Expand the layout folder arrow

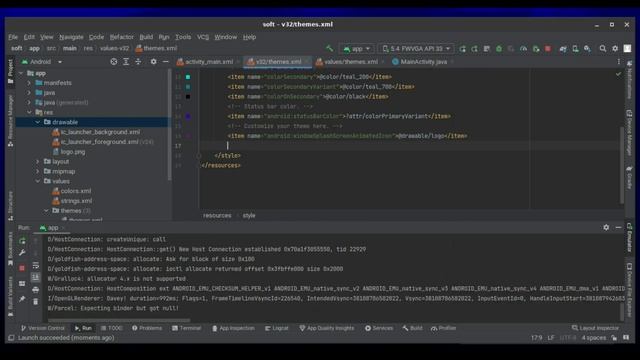click(x=38, y=162)
